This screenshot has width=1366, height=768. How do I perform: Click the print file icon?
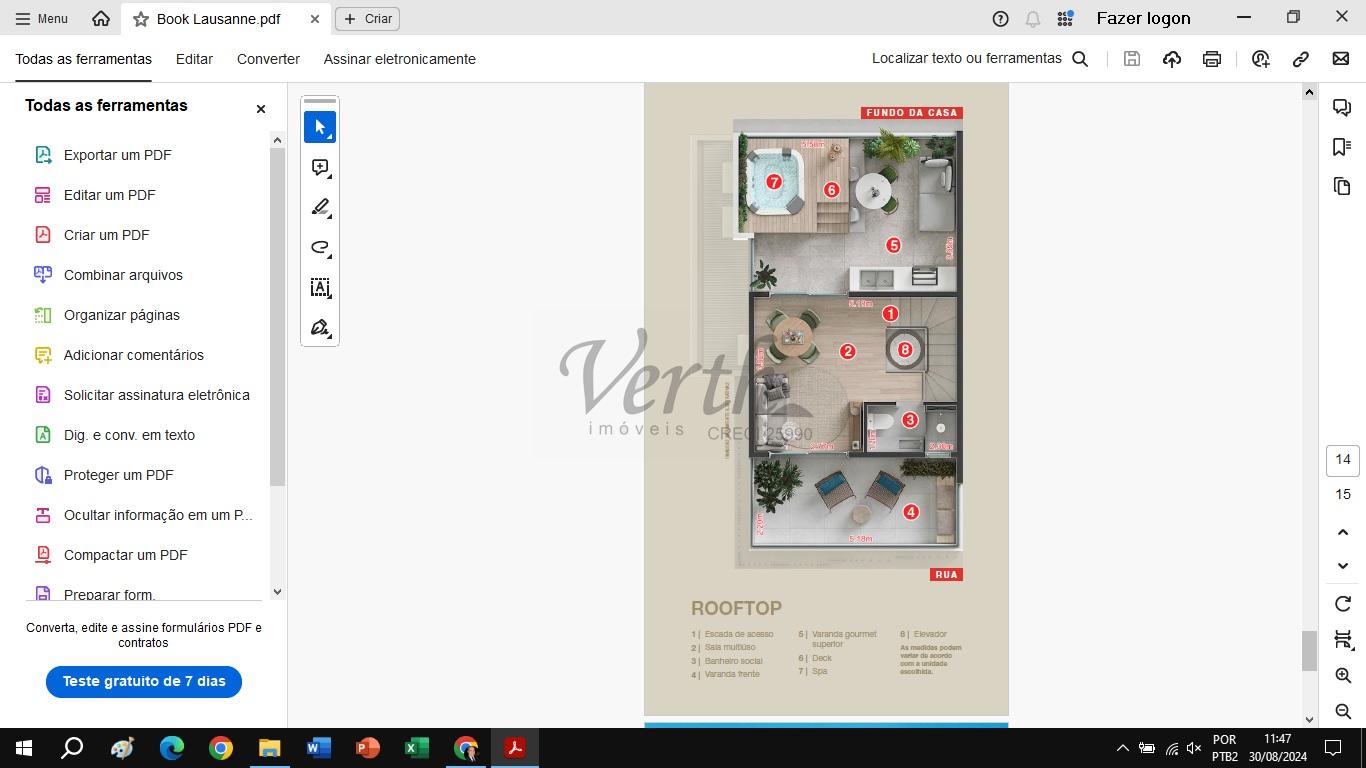(x=1211, y=59)
